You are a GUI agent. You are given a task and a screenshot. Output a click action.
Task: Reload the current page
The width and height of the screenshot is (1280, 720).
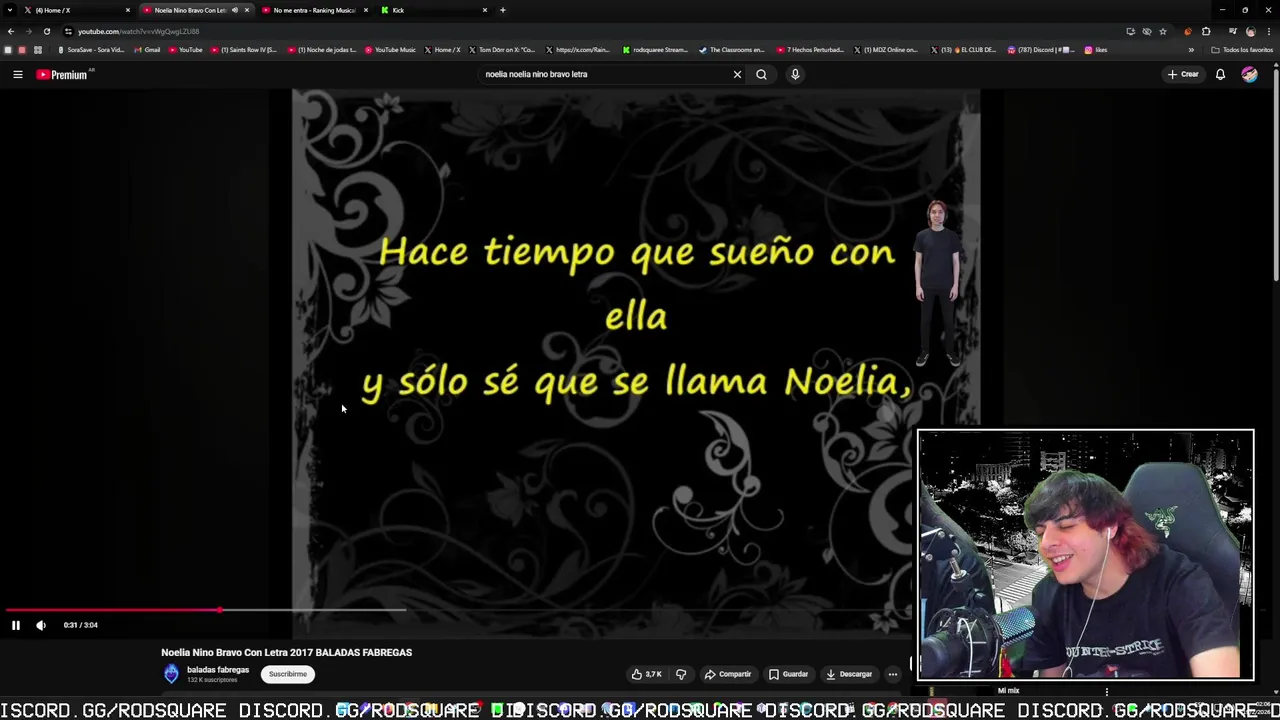(x=47, y=31)
